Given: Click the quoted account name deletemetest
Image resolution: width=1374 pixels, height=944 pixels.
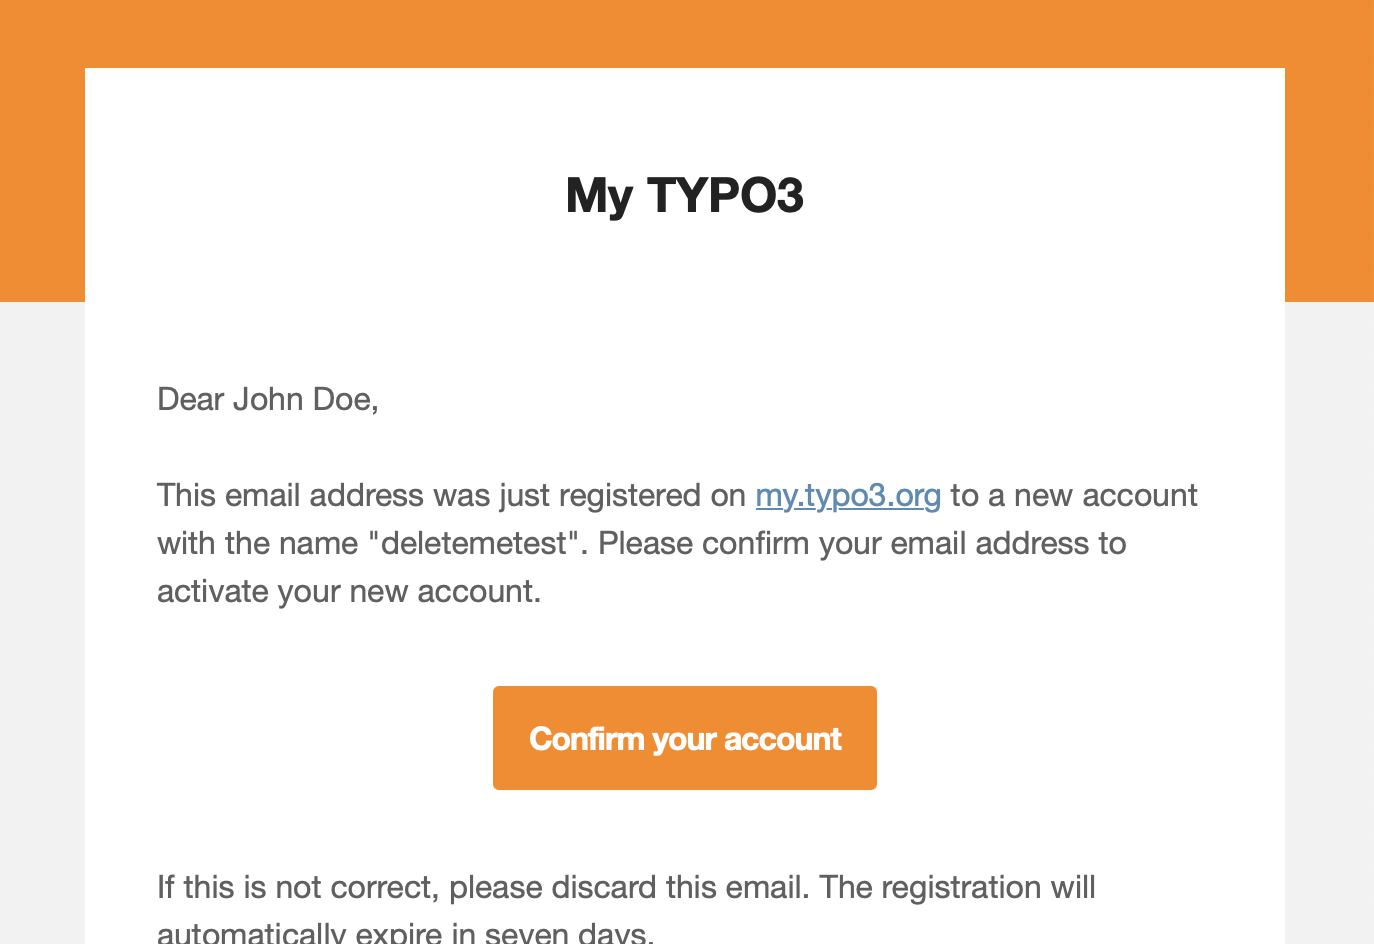Looking at the screenshot, I should 475,544.
